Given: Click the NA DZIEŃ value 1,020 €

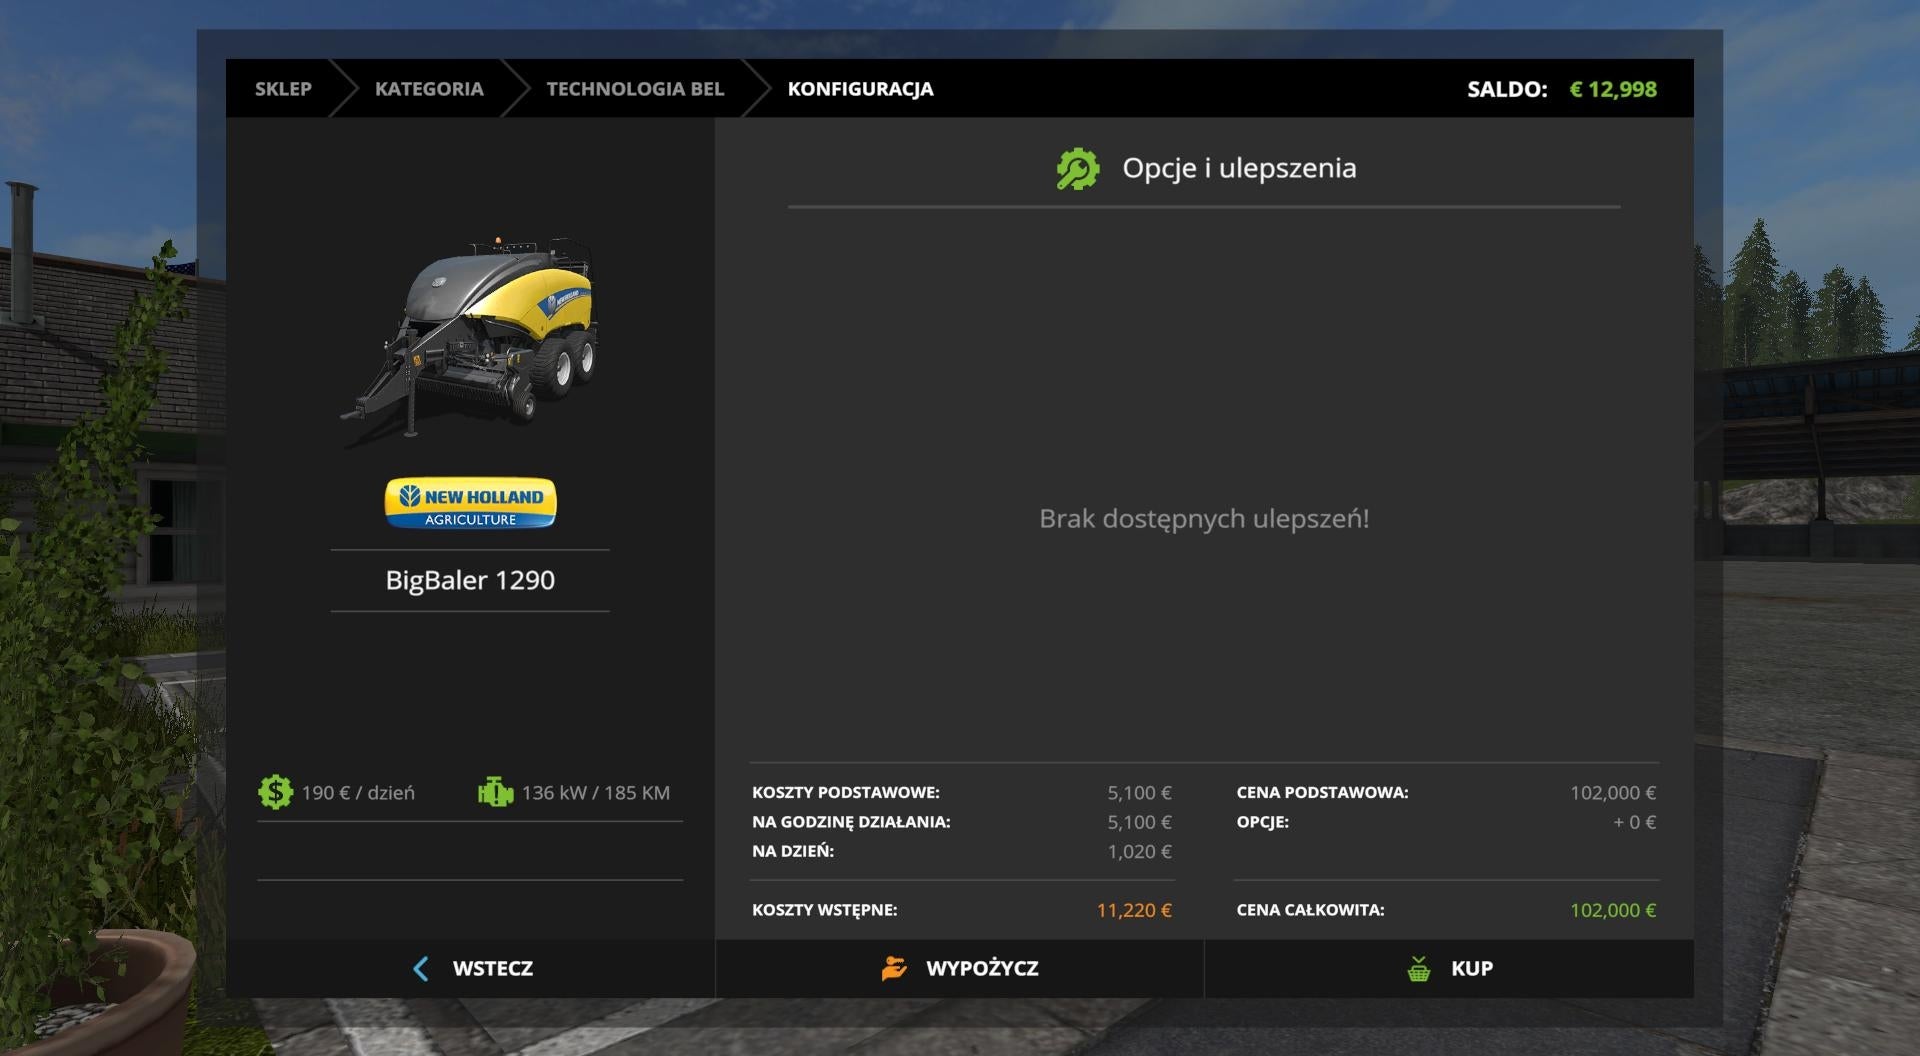Looking at the screenshot, I should (x=1139, y=851).
